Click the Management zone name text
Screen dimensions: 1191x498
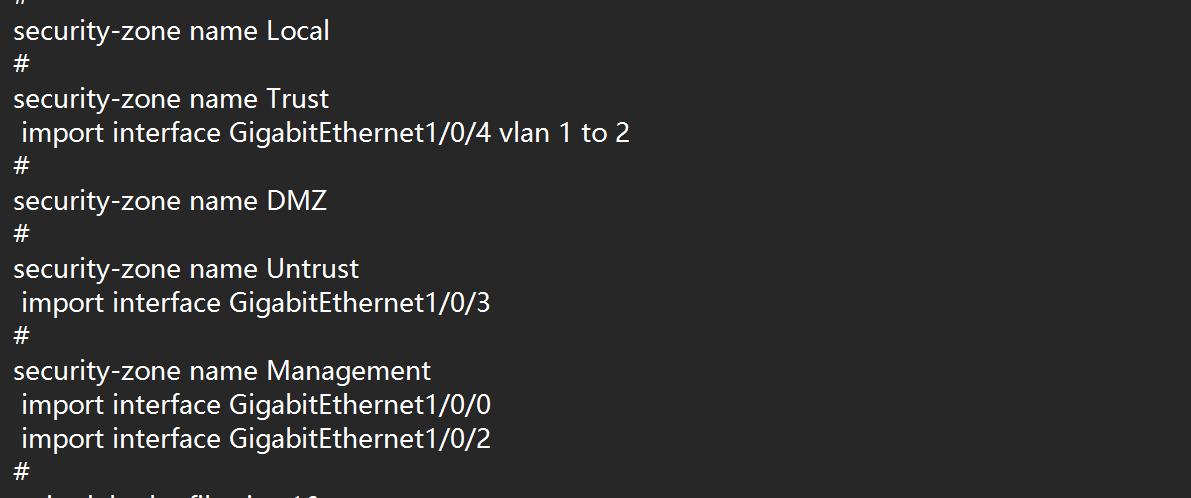pos(348,371)
